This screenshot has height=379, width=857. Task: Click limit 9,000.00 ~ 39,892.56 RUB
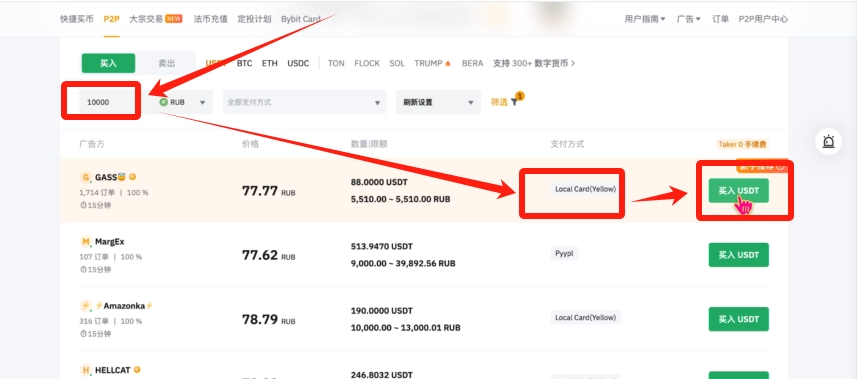(403, 264)
